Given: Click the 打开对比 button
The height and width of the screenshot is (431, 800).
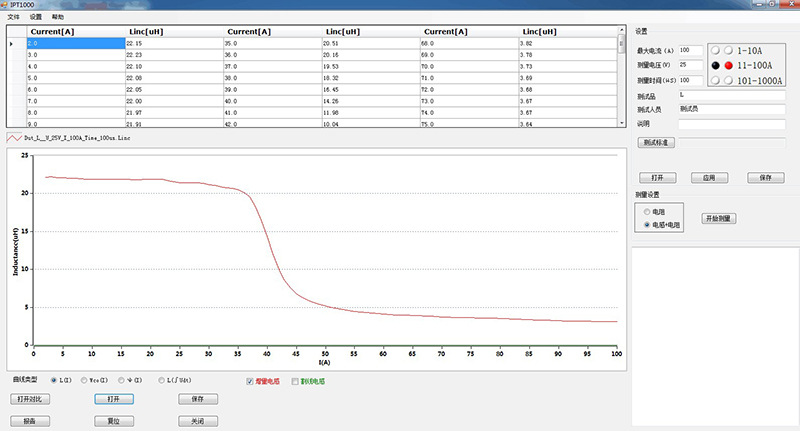Looking at the screenshot, I should click(30, 399).
